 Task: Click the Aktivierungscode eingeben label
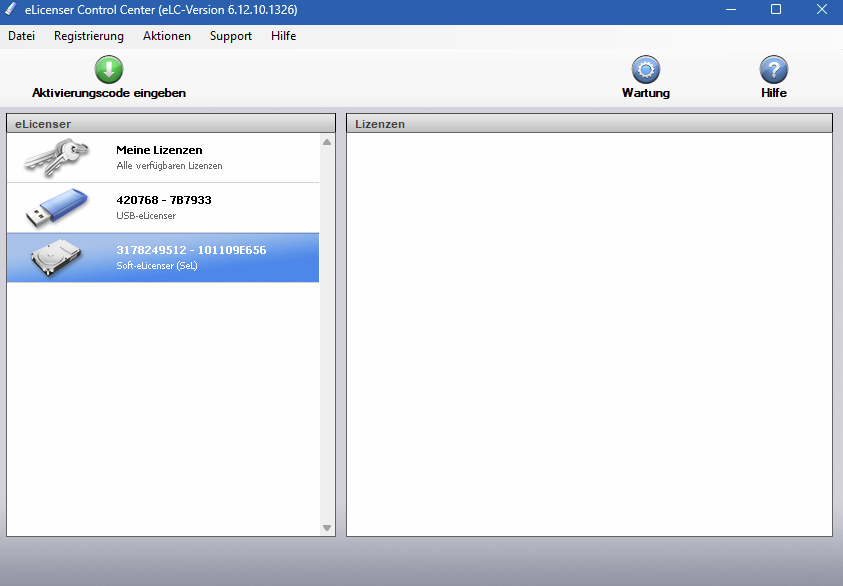coord(109,93)
